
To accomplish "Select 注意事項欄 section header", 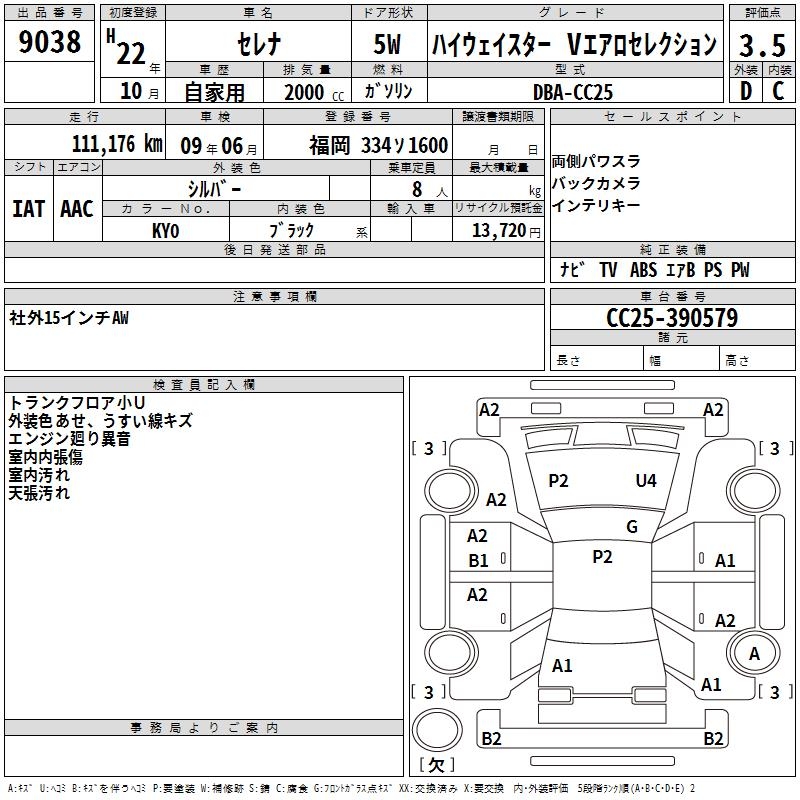I will [x=274, y=297].
